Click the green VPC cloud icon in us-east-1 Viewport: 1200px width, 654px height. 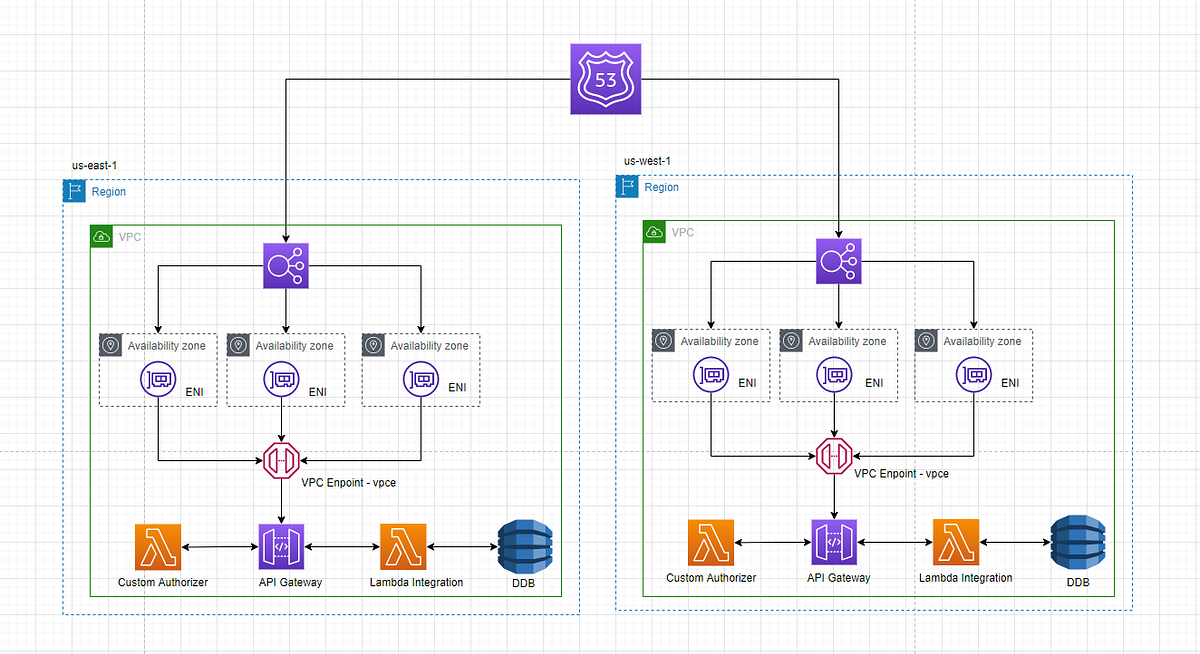click(x=101, y=236)
